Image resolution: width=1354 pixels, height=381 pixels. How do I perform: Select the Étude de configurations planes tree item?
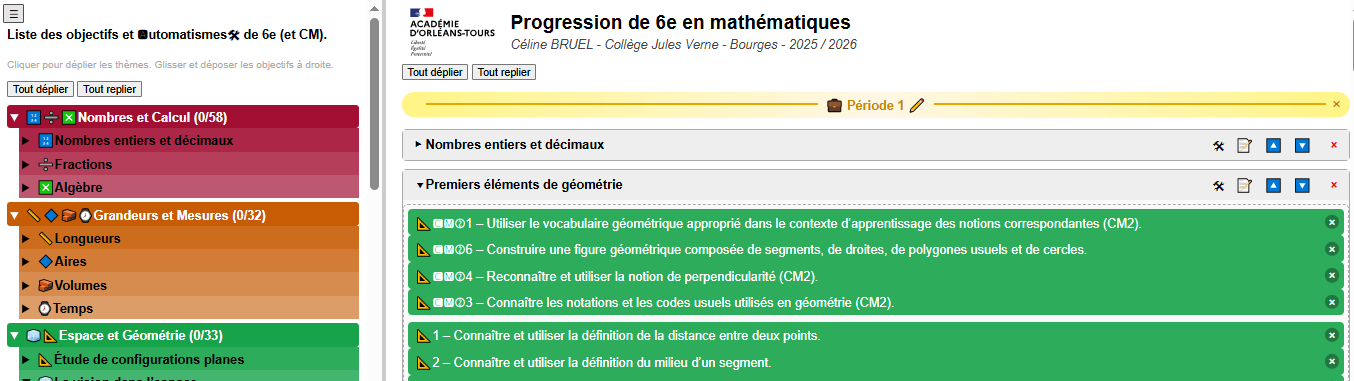click(150, 360)
